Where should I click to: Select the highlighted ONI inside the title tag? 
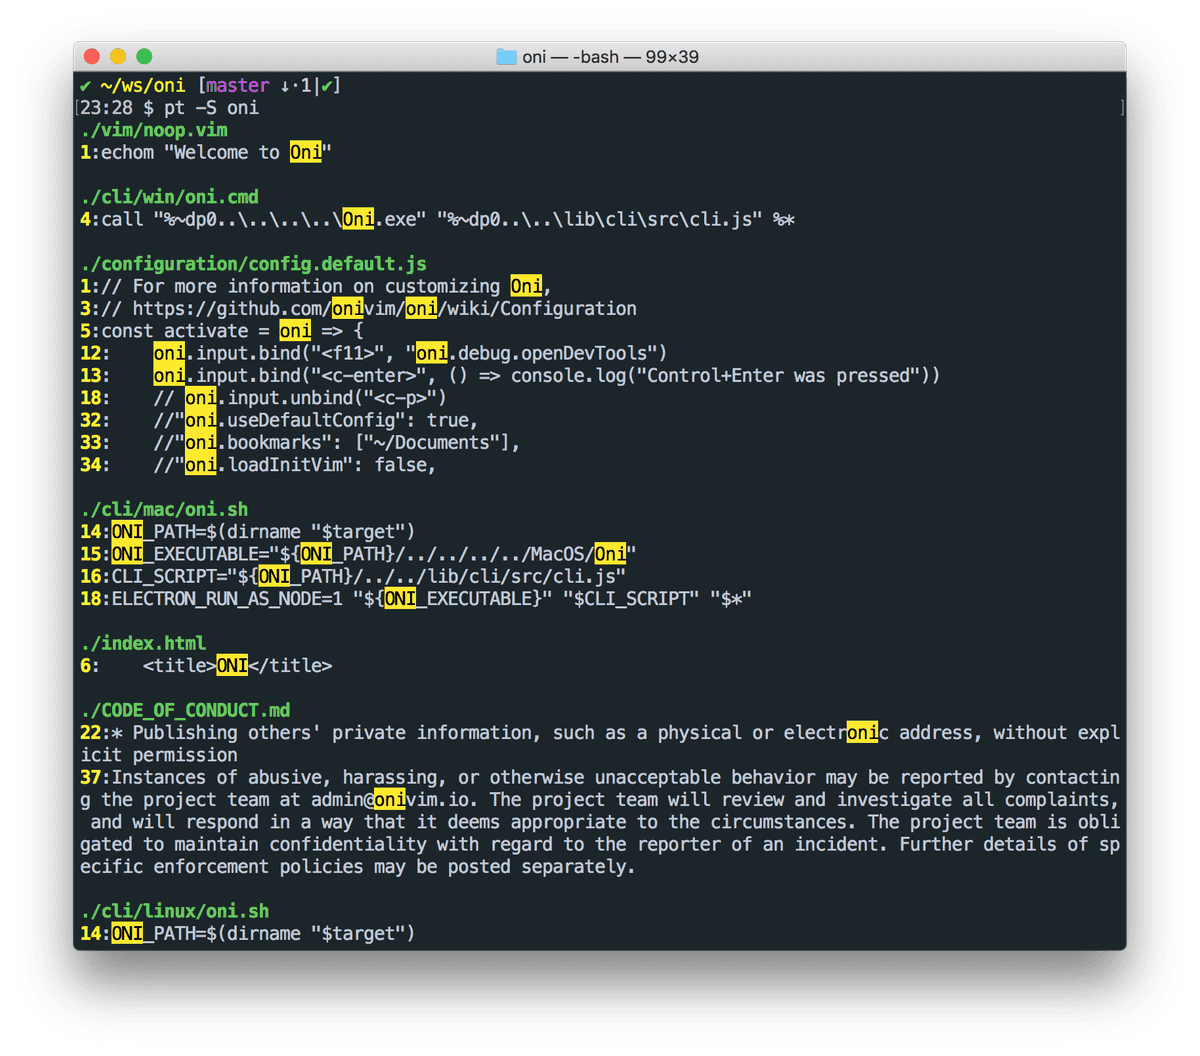231,665
